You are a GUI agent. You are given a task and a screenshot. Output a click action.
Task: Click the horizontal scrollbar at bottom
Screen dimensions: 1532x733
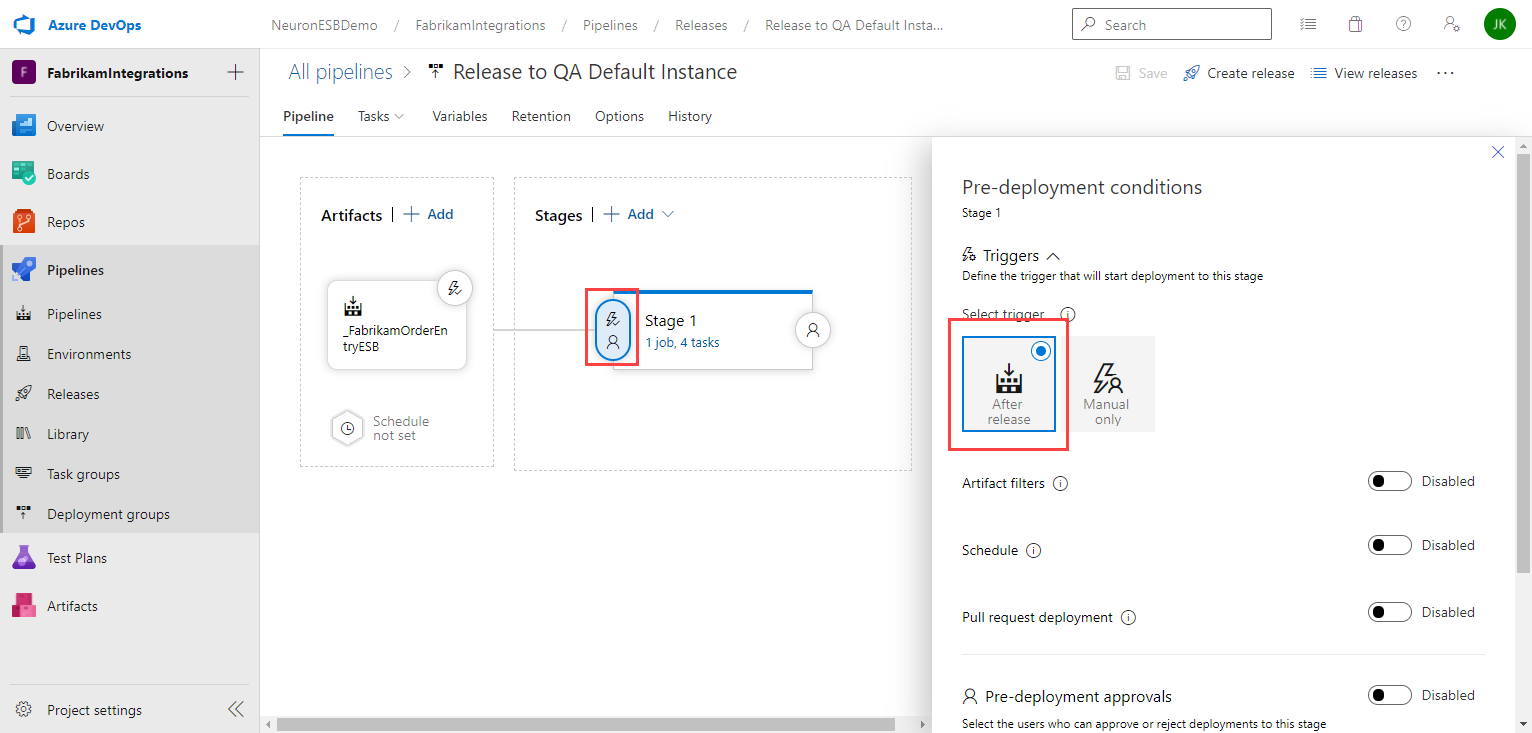586,724
